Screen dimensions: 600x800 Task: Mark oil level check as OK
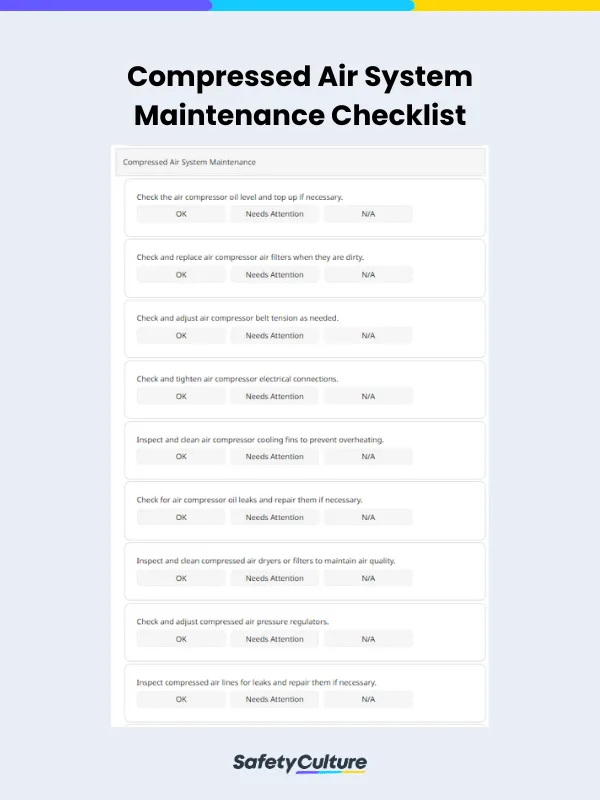click(x=180, y=214)
